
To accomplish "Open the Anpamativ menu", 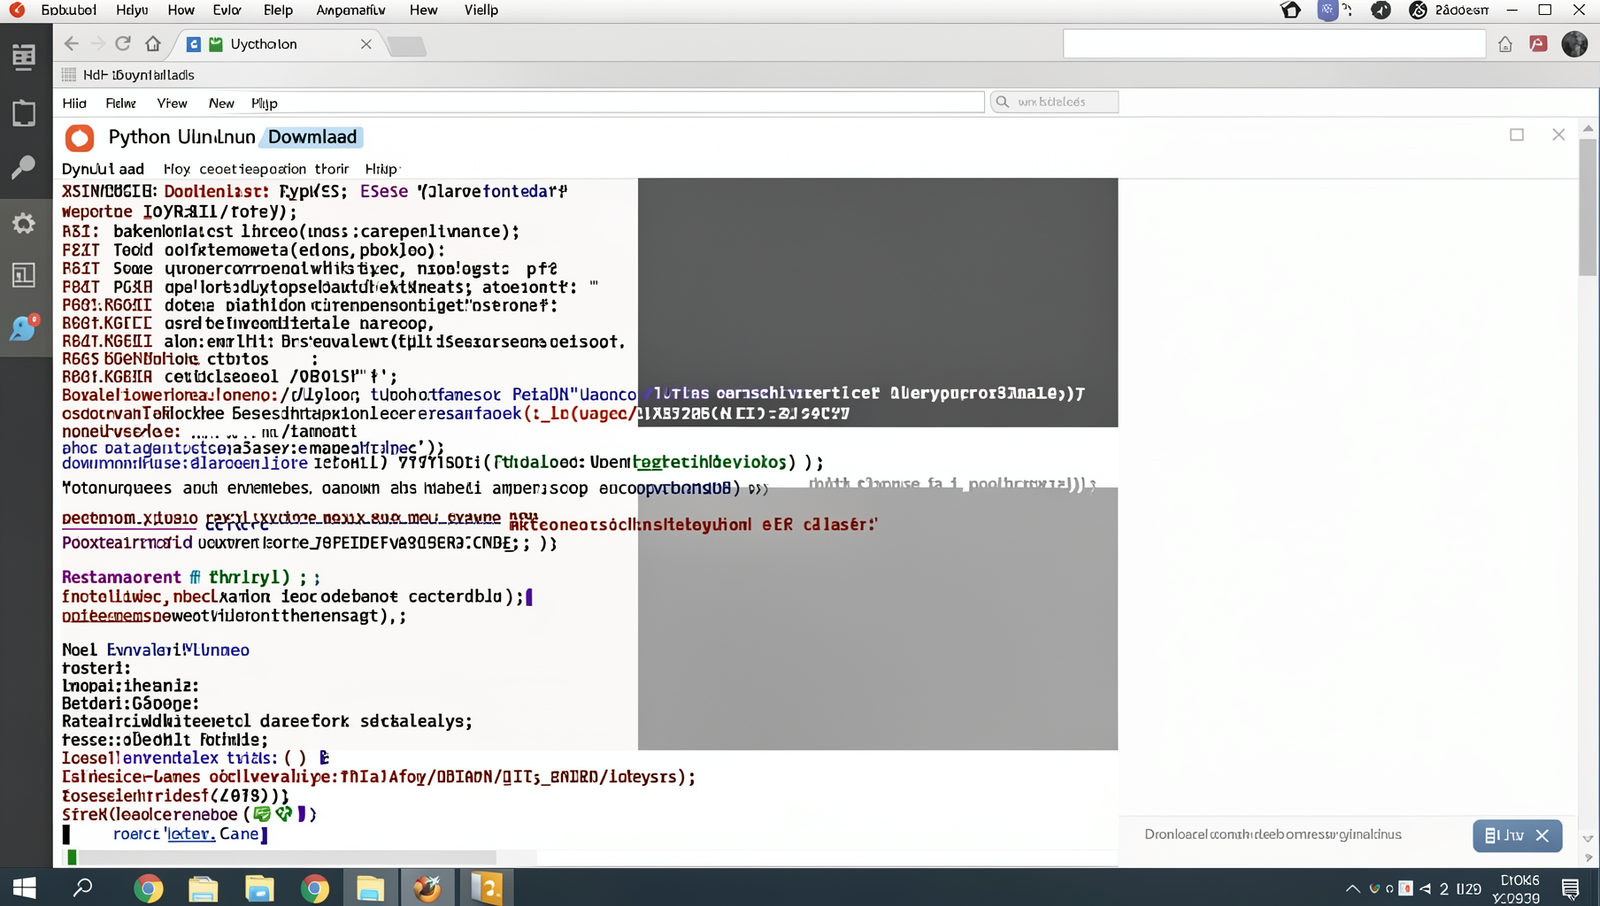I will tap(351, 10).
